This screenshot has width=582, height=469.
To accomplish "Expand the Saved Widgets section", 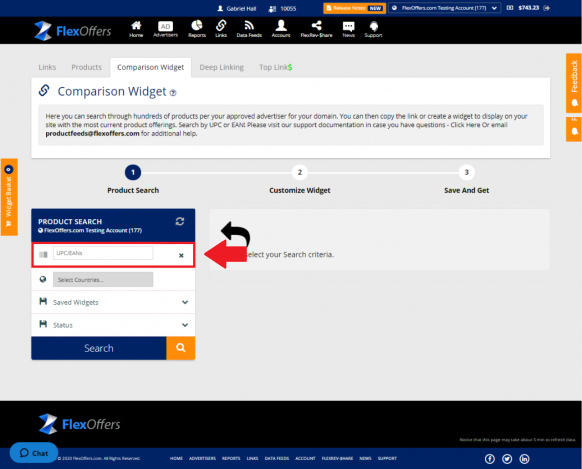I will point(113,302).
